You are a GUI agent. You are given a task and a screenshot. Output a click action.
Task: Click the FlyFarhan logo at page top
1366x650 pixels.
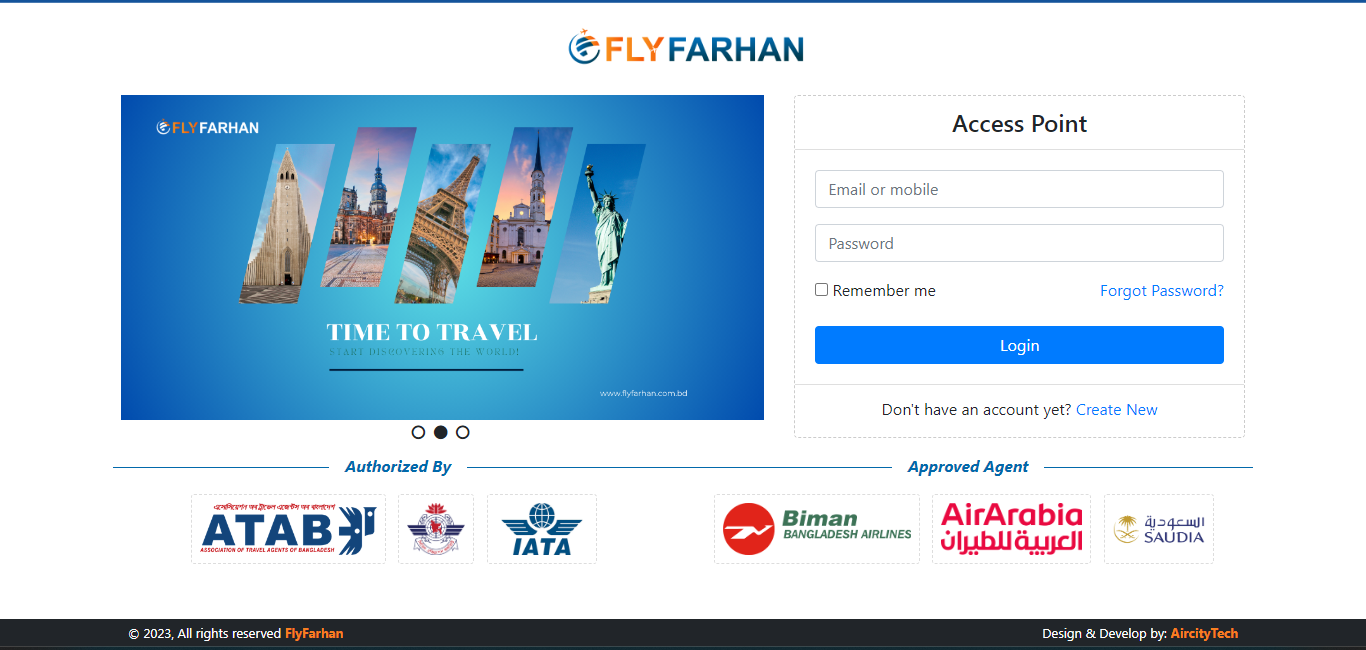(x=686, y=48)
